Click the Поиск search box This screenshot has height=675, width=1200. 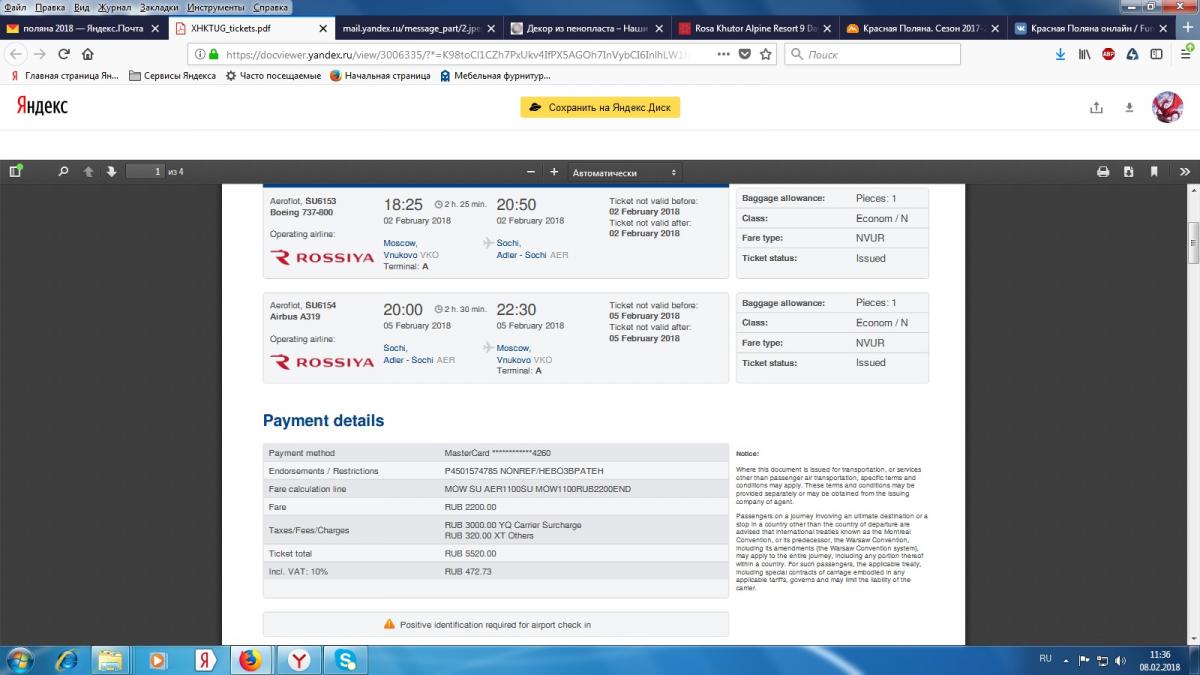click(872, 54)
